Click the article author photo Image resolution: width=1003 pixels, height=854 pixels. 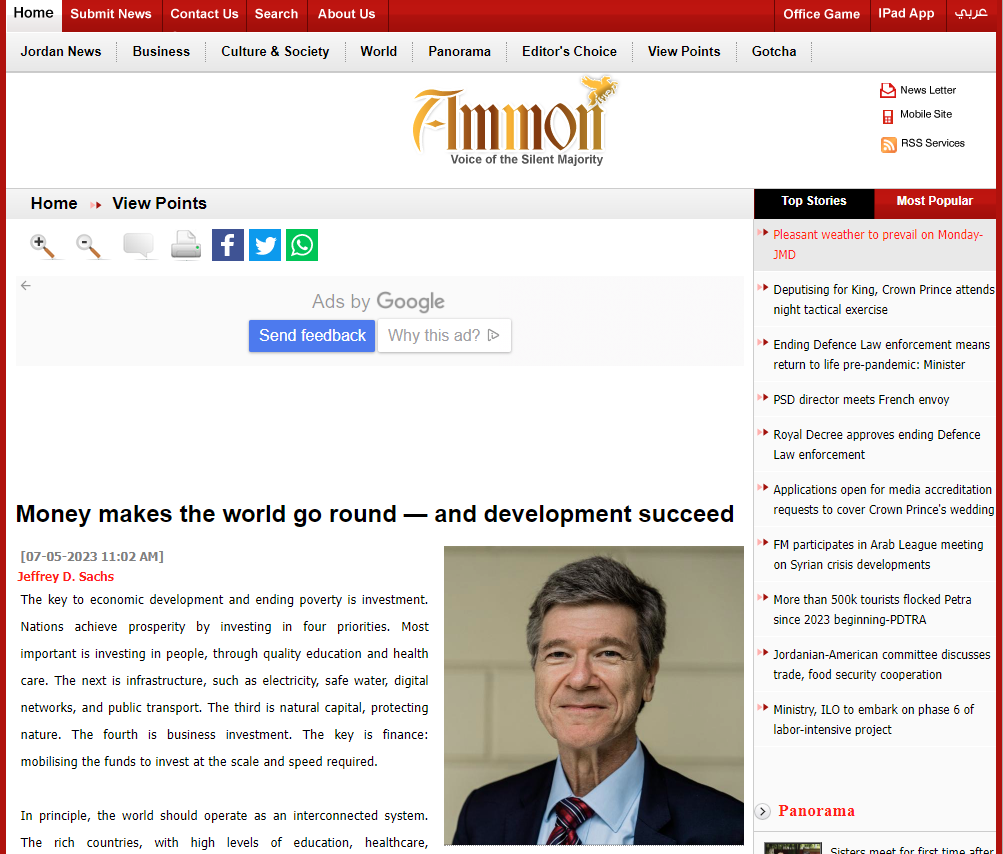click(x=594, y=696)
